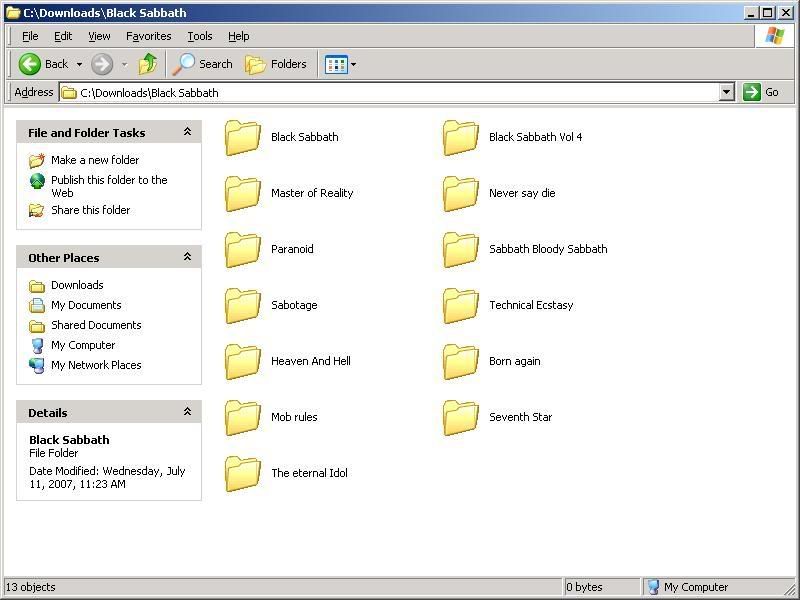Collapse the File and Folder Tasks panel

187,132
